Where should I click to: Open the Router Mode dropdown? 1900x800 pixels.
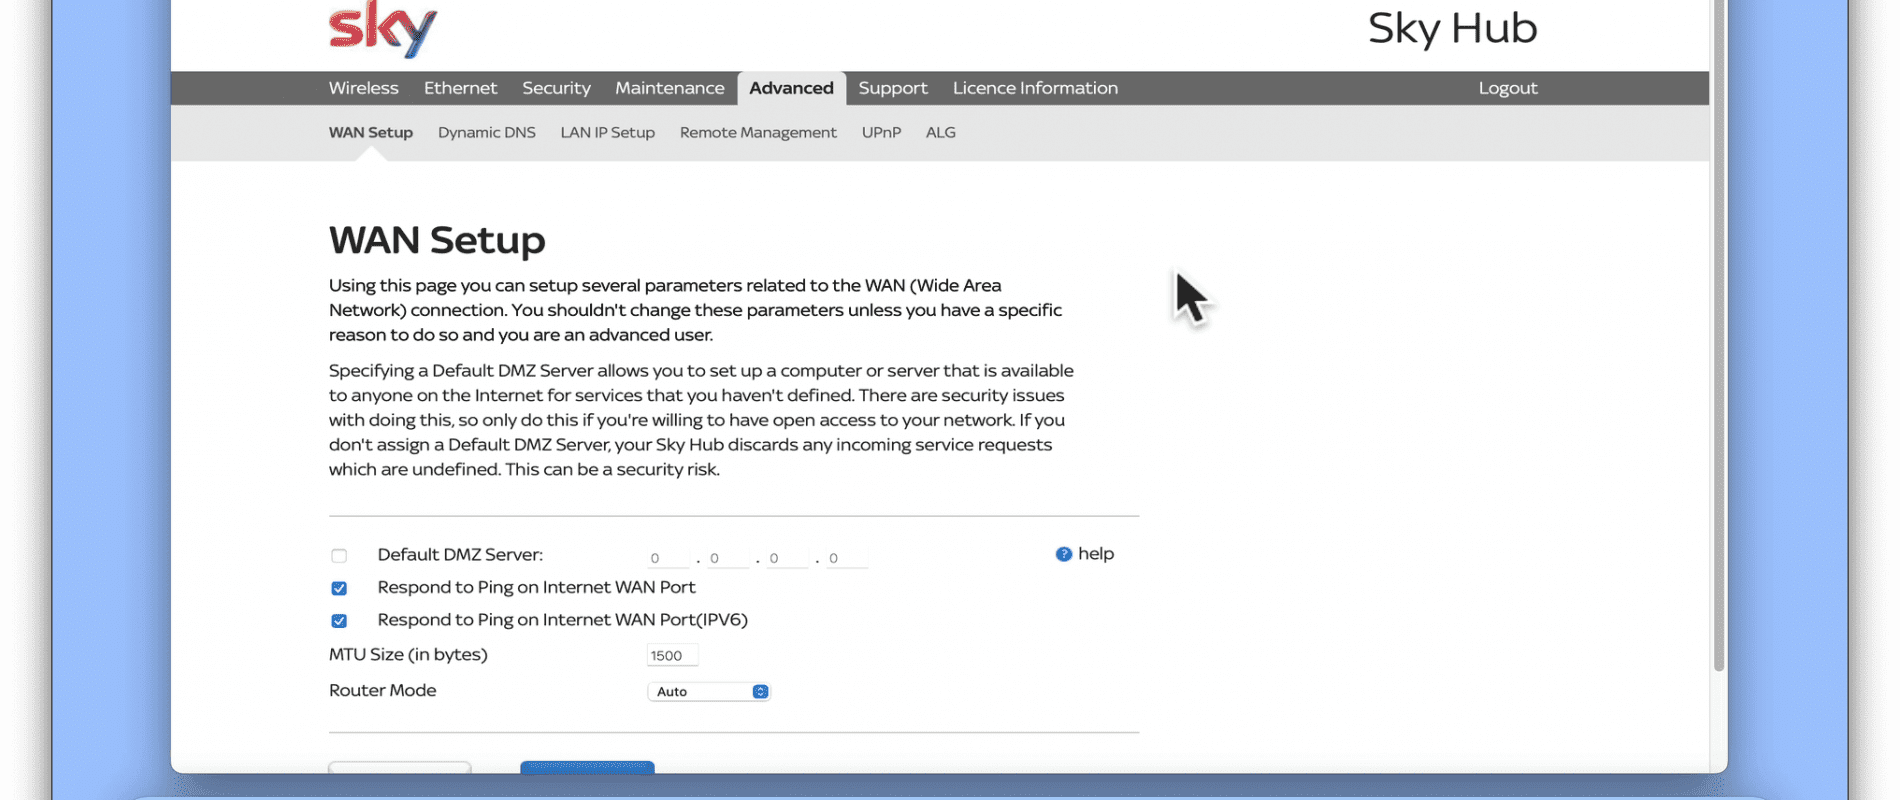point(708,692)
